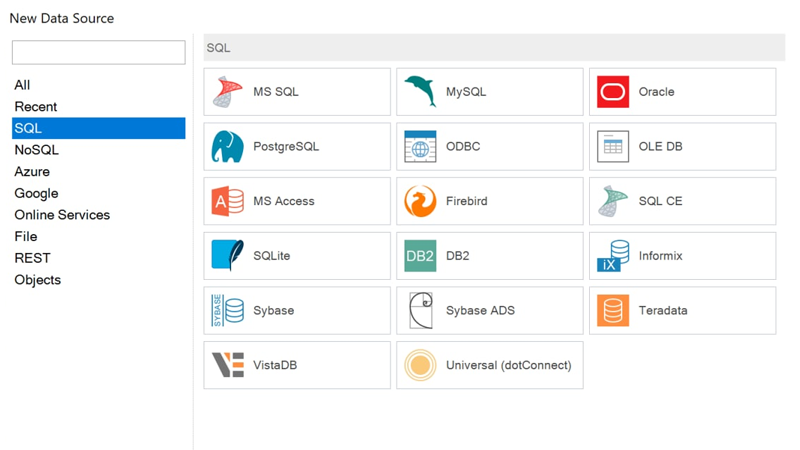Click the green DB2 icon
800x450 pixels.
(x=420, y=256)
